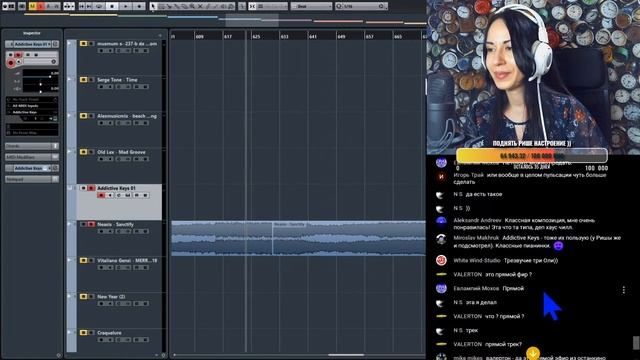This screenshot has width=640, height=360.
Task: Unmute the Serge Tone - Time track
Action: pyautogui.click(x=83, y=80)
